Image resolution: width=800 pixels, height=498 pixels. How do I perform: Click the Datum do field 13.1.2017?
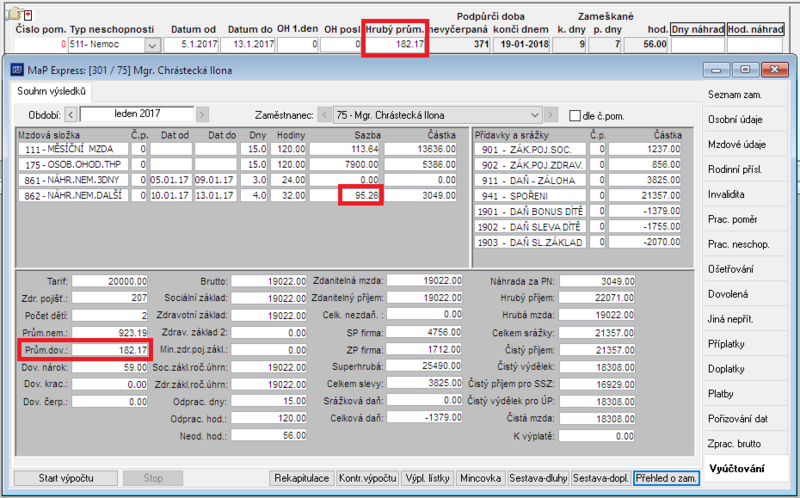coord(248,44)
